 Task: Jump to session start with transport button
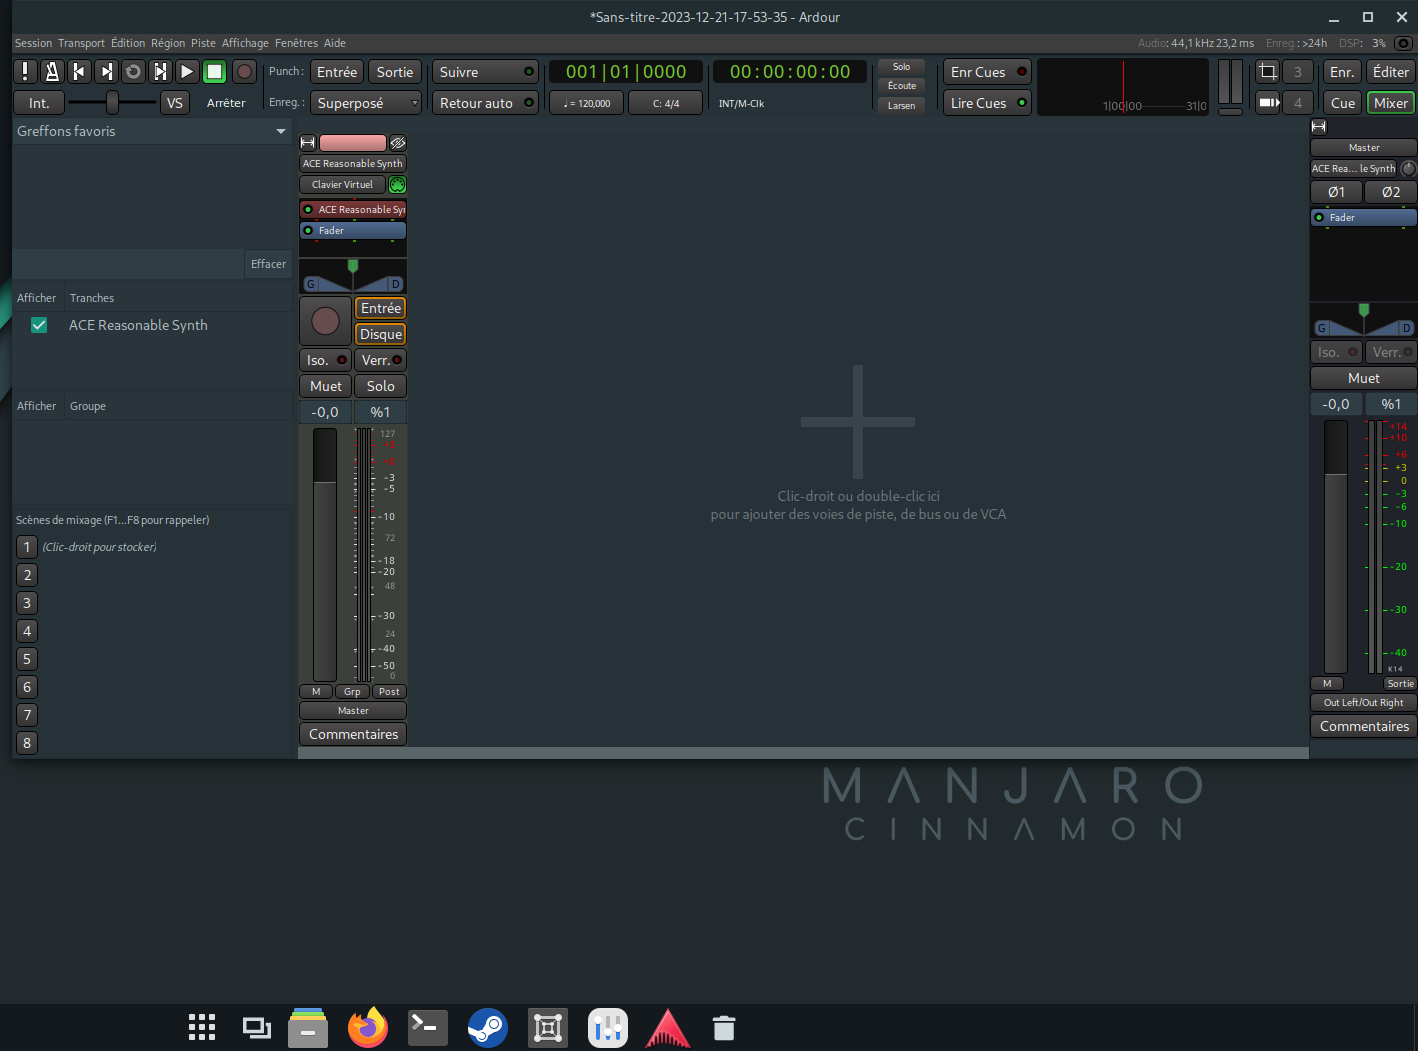79,72
